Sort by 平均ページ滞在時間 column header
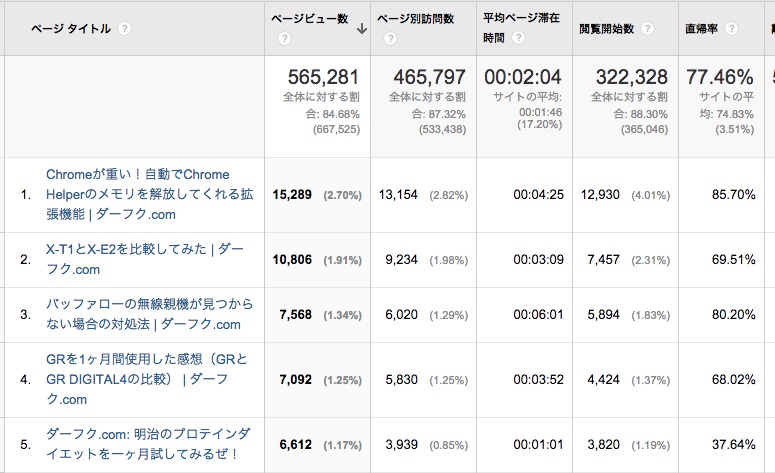775x473 pixels. pos(521,28)
